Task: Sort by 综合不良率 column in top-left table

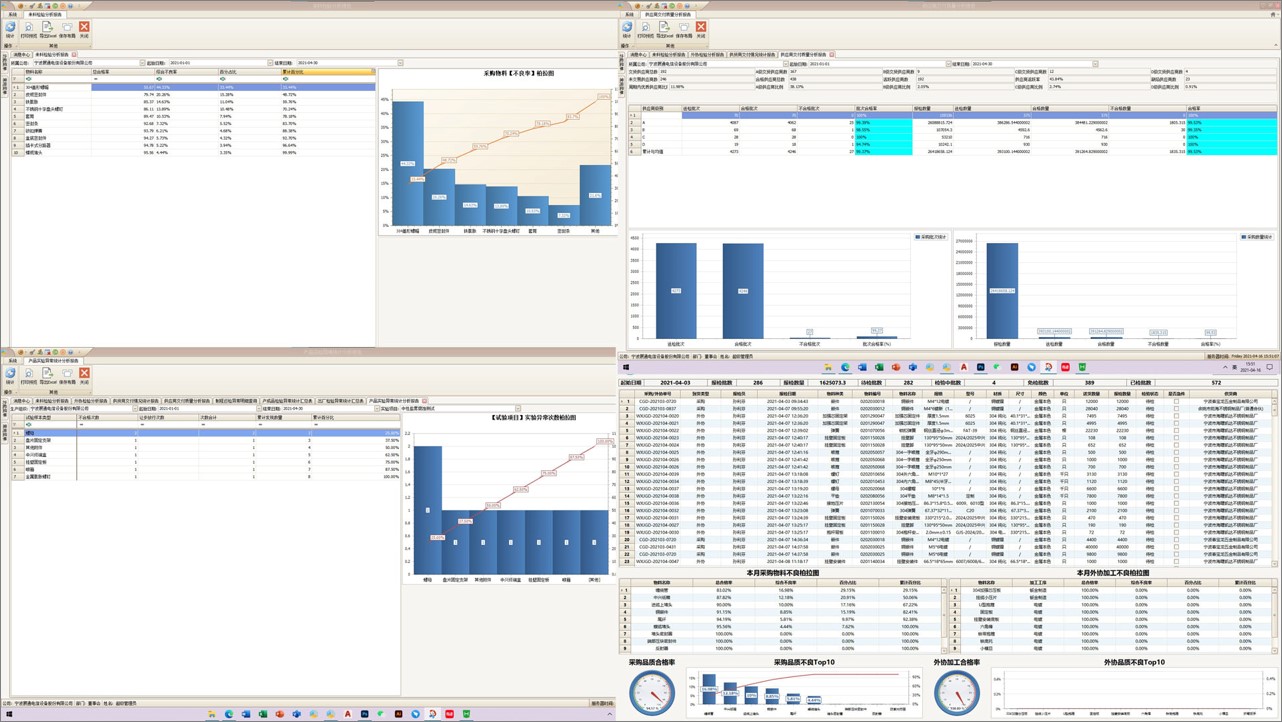Action: coord(186,72)
